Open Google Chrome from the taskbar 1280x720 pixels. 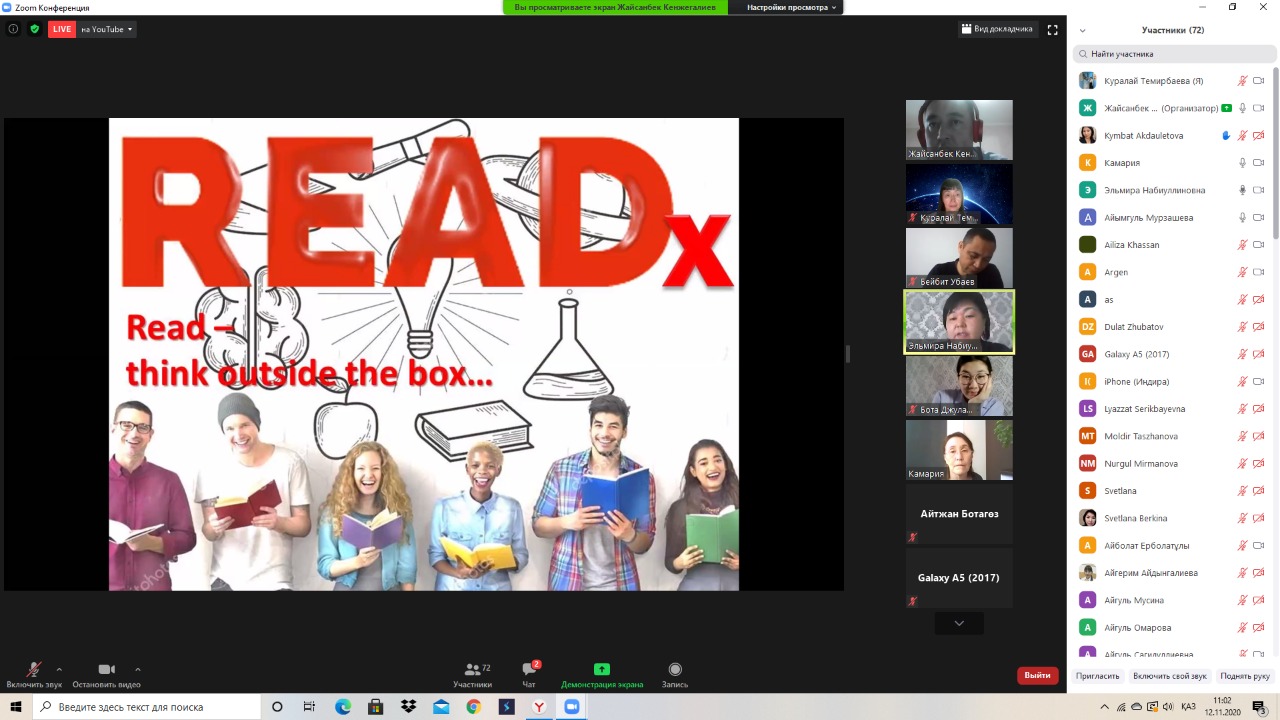pos(473,707)
